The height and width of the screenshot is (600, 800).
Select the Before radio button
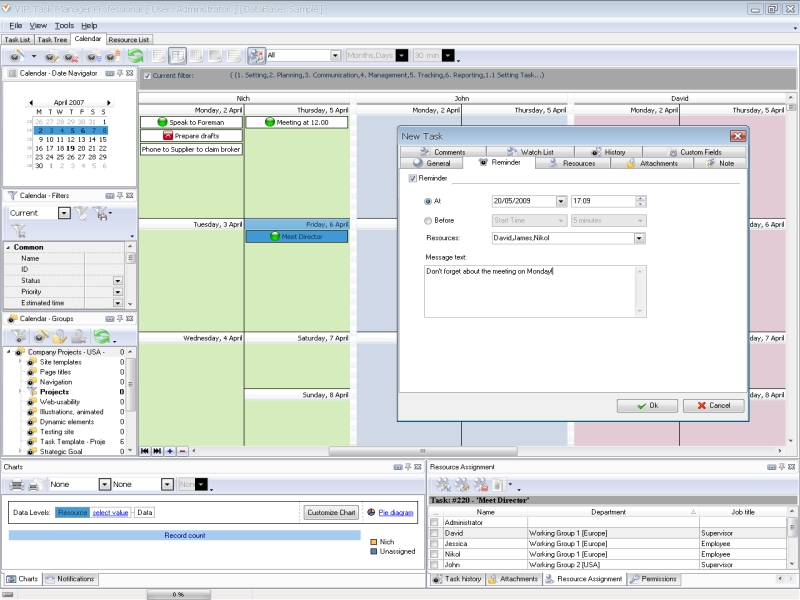click(x=429, y=220)
